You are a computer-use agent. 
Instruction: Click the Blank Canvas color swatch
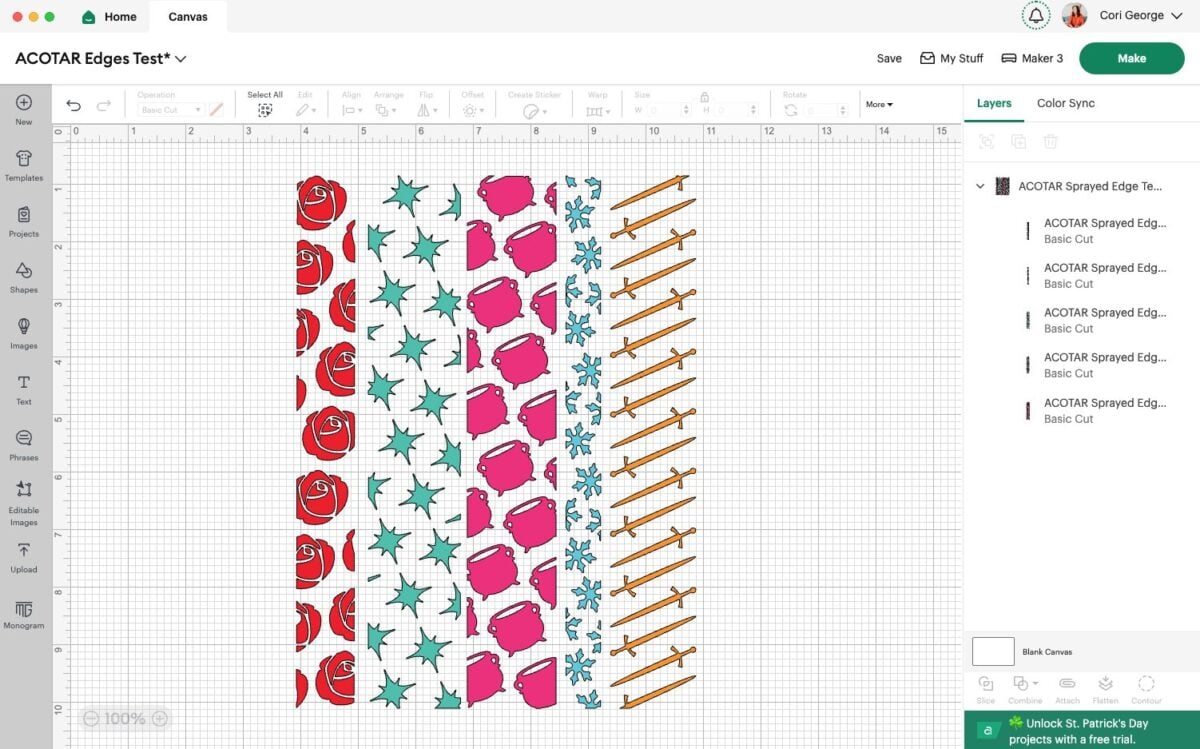993,652
